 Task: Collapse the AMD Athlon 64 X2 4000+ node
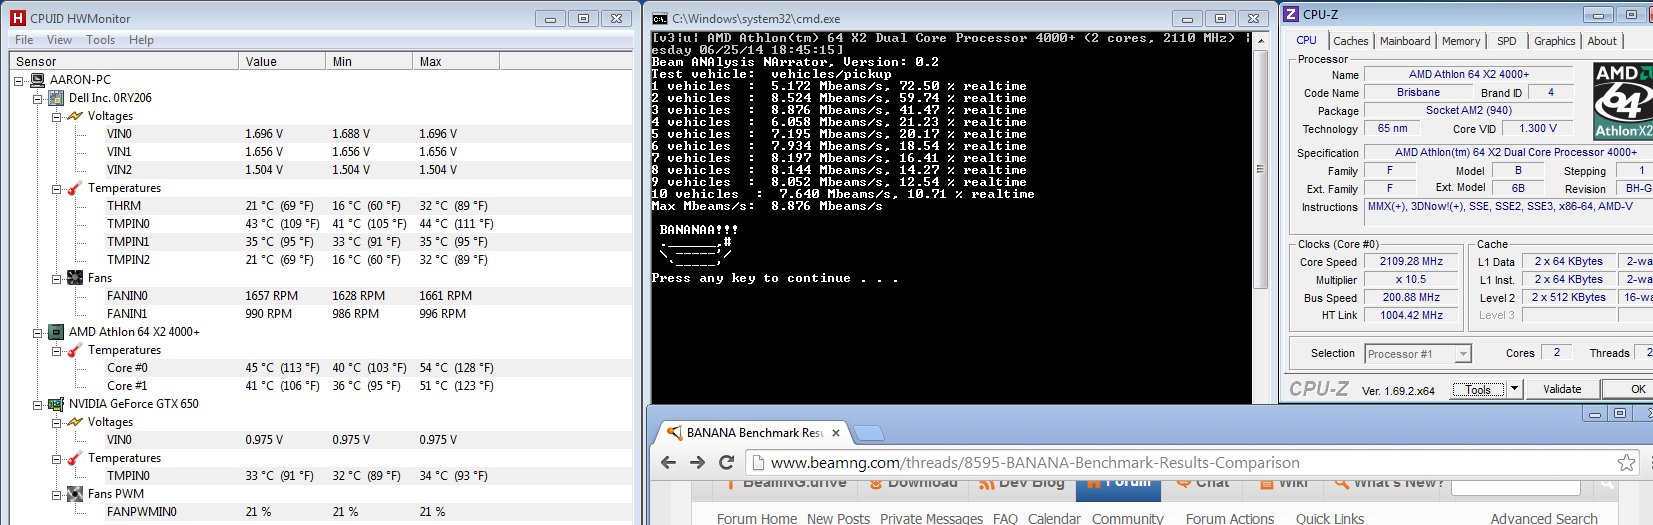coord(38,332)
